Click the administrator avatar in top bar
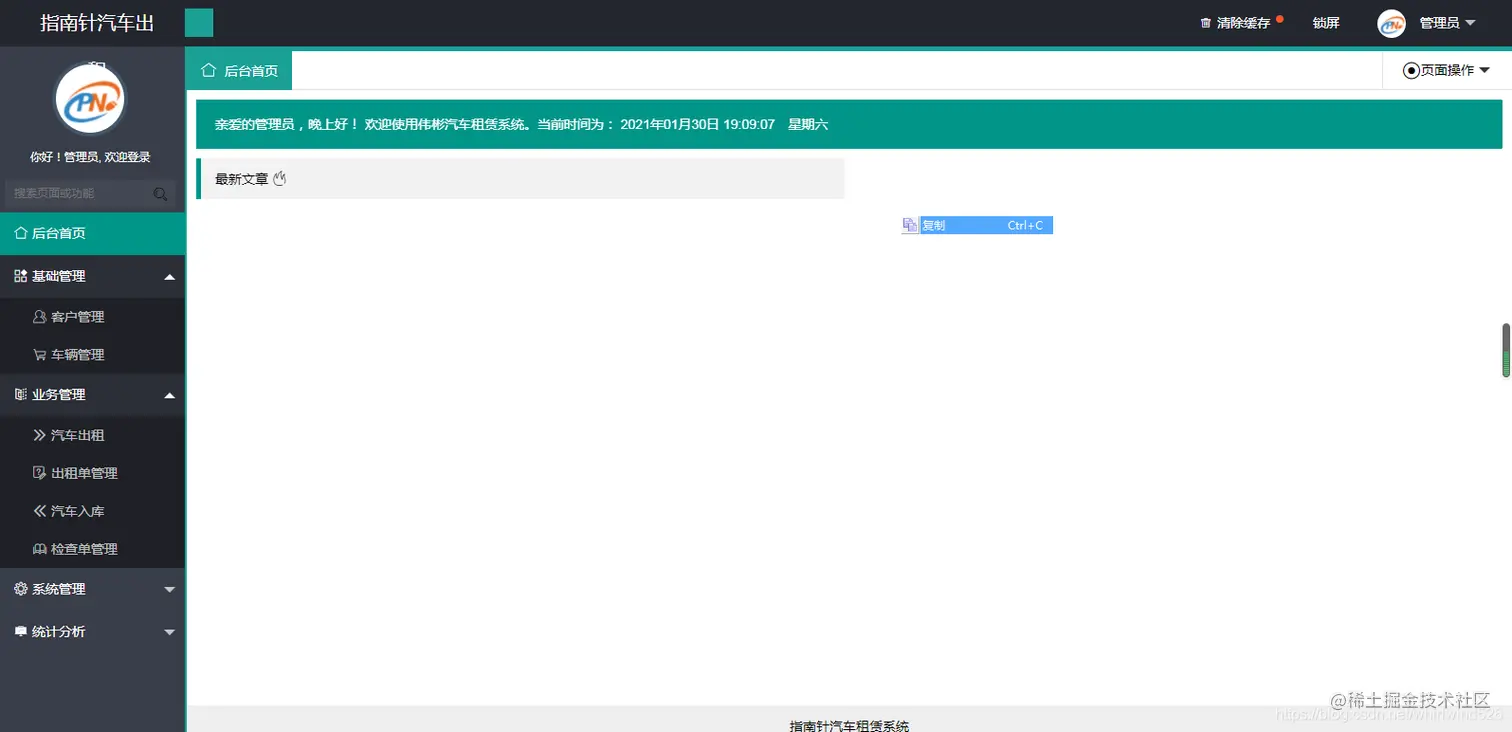 (x=1391, y=23)
